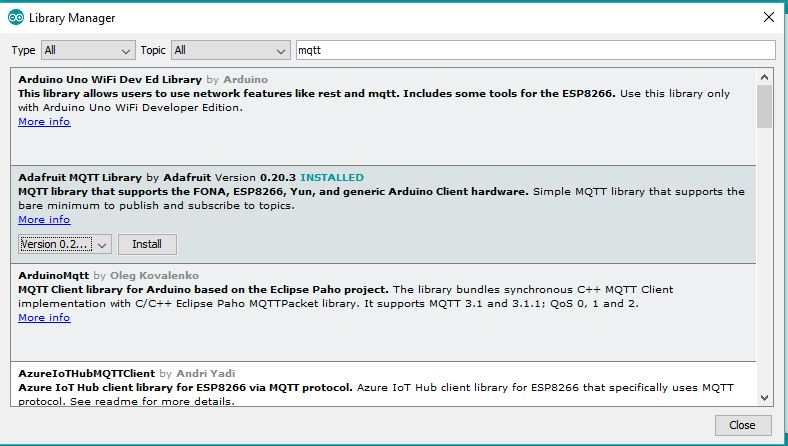Image resolution: width=788 pixels, height=446 pixels.
Task: Open the Topic filter dropdown
Action: 231,50
